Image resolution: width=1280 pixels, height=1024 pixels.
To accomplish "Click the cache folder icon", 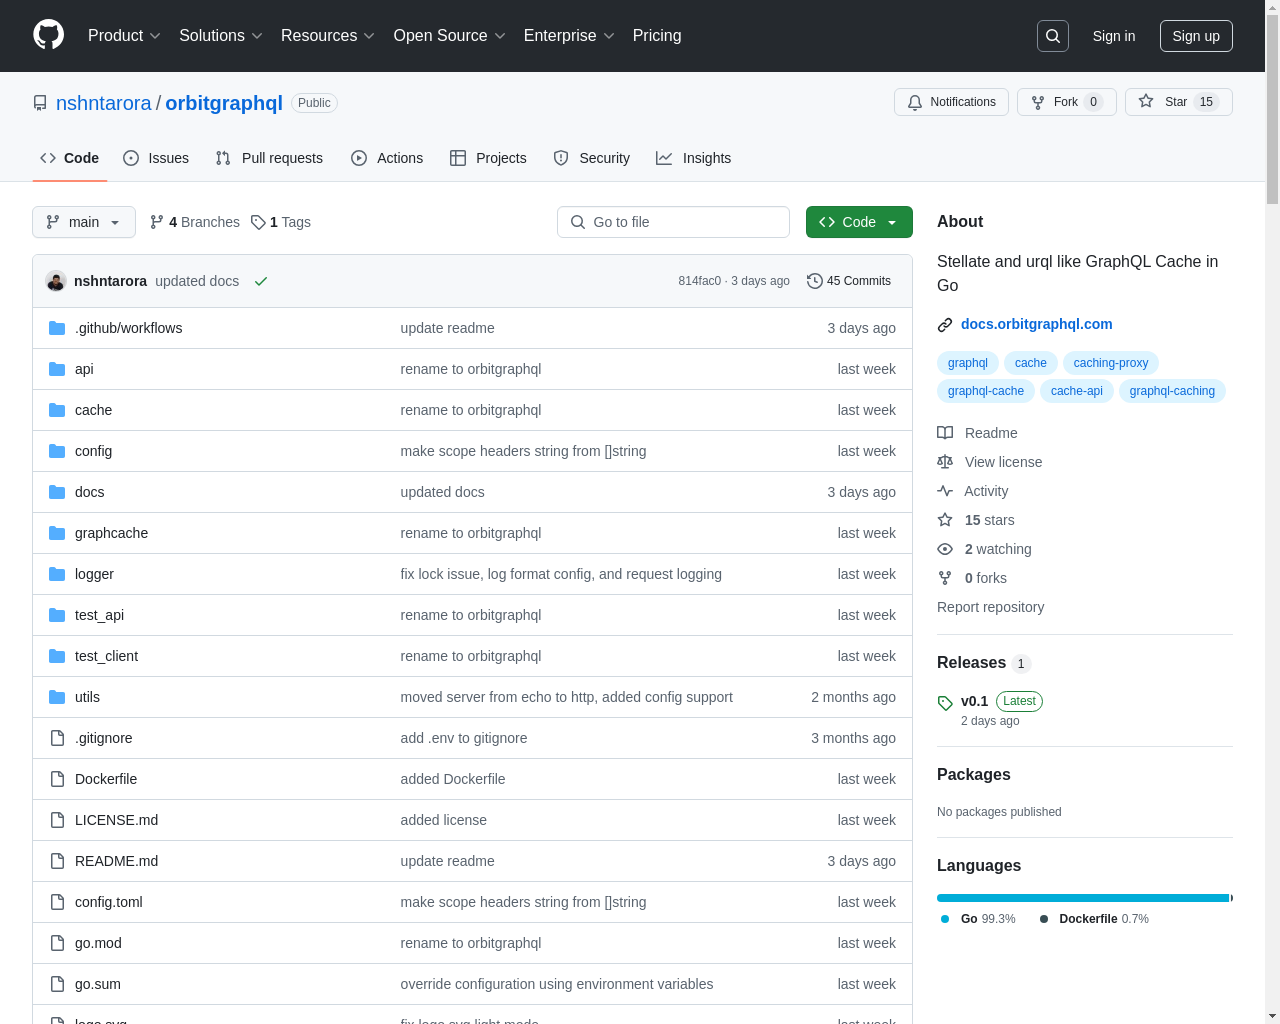I will pyautogui.click(x=57, y=410).
